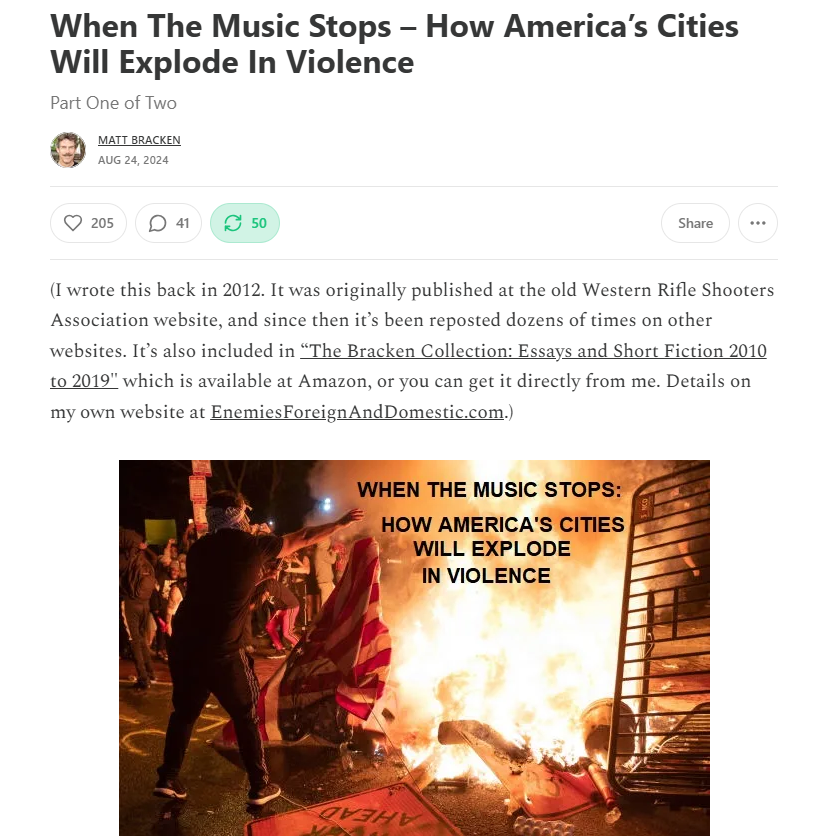Open the burning street article image
Screen dimensions: 823x836
click(x=414, y=648)
